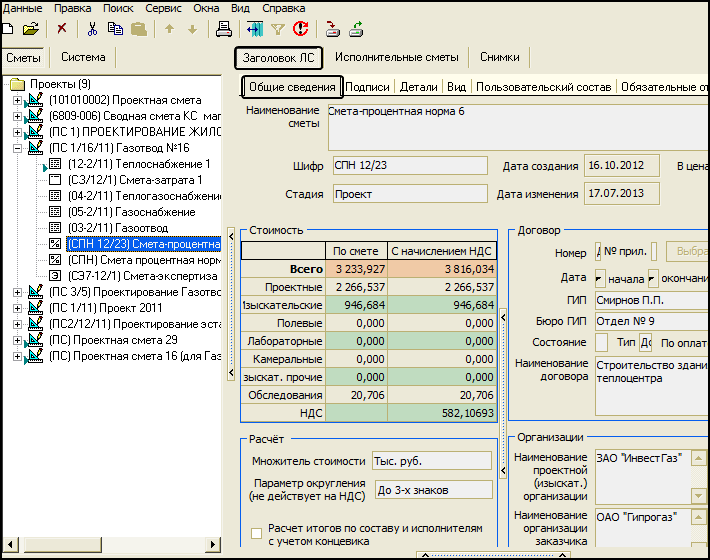Click the open folder toolbar icon
710x560 pixels.
point(31,29)
